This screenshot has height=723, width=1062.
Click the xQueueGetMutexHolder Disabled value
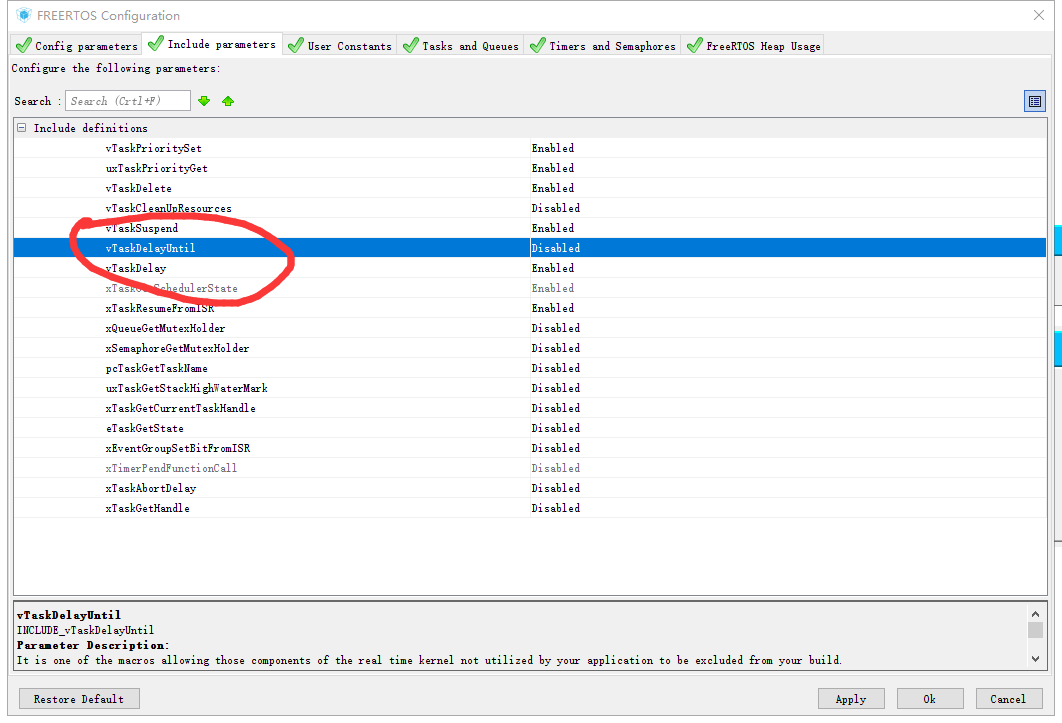click(555, 328)
